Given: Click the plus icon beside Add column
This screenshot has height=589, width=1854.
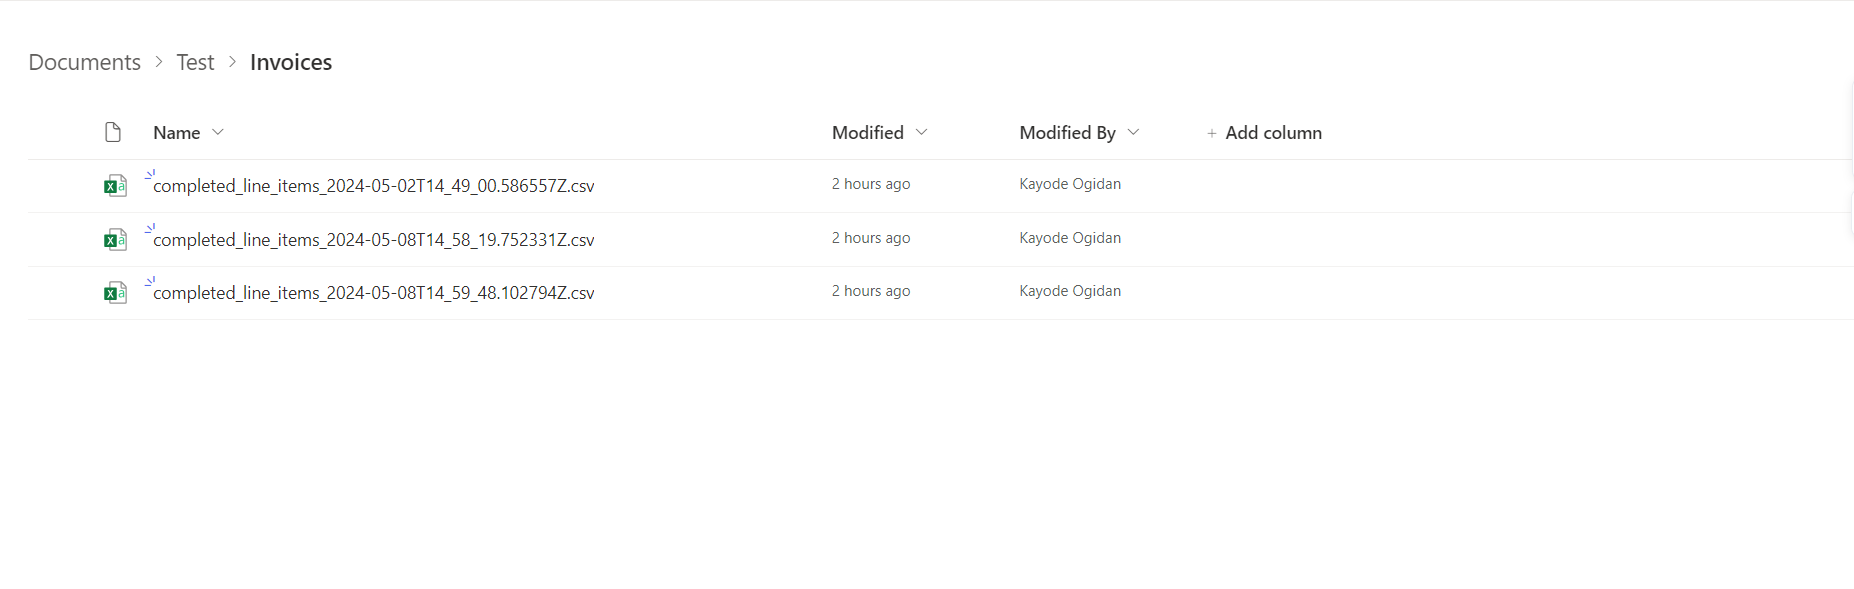Looking at the screenshot, I should point(1211,133).
